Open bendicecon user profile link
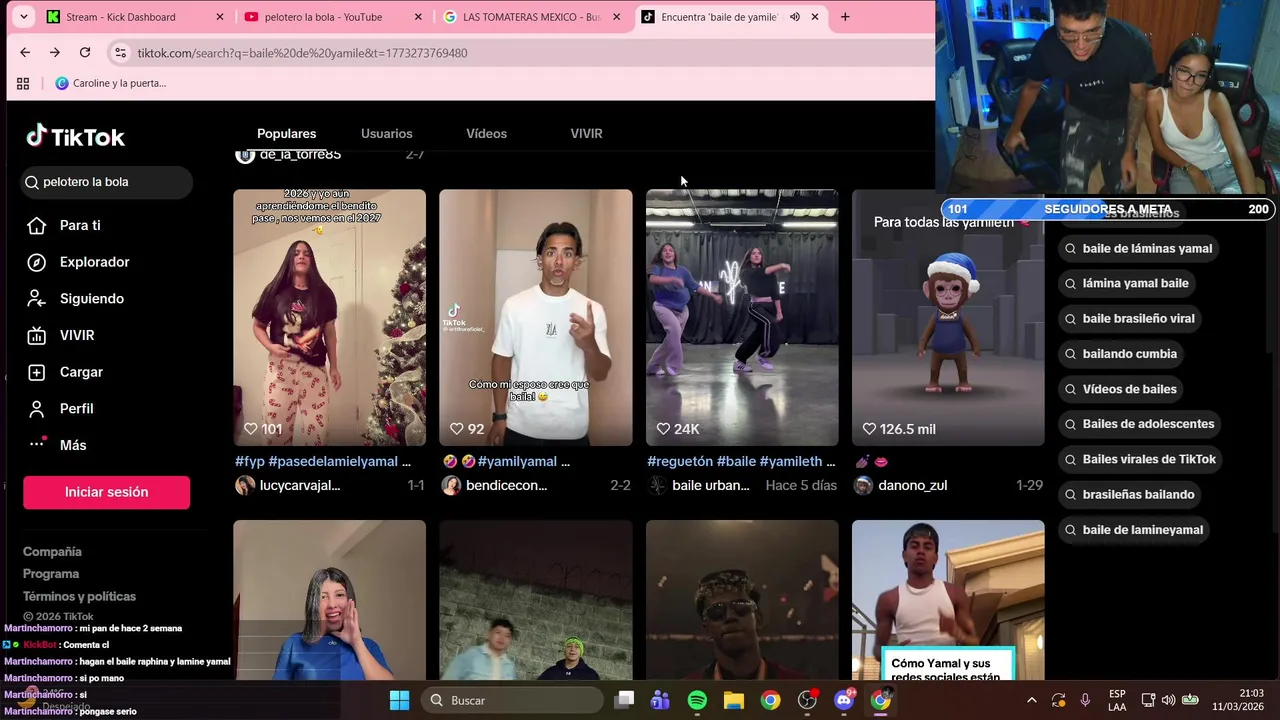 [506, 485]
